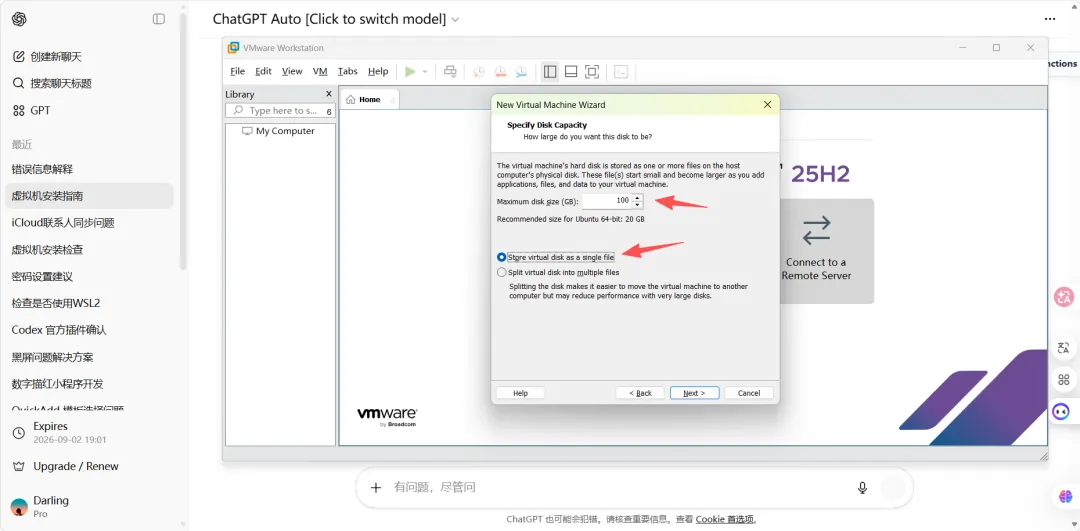Open the Cookie 首选项 link
1080x531 pixels.
[725, 519]
